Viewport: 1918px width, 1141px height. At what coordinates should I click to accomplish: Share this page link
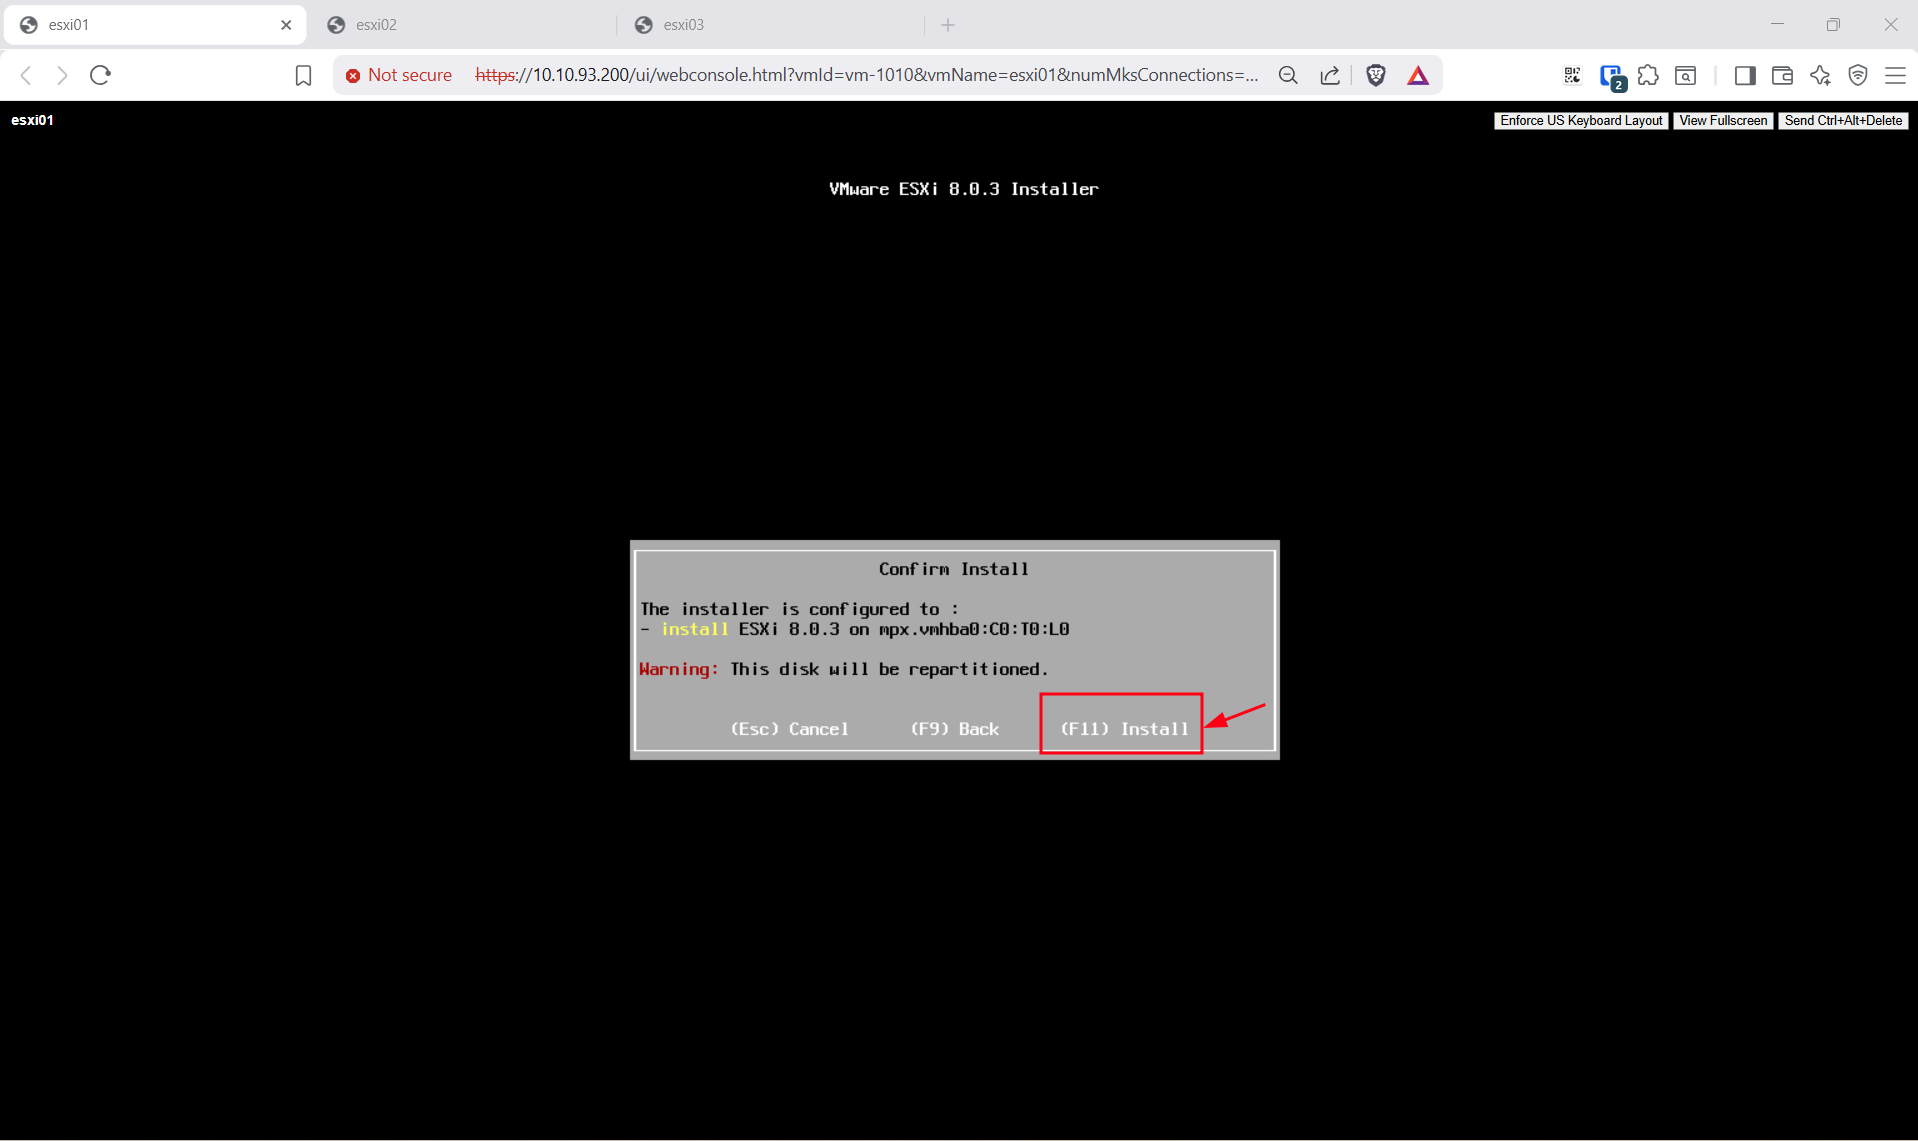pos(1330,75)
